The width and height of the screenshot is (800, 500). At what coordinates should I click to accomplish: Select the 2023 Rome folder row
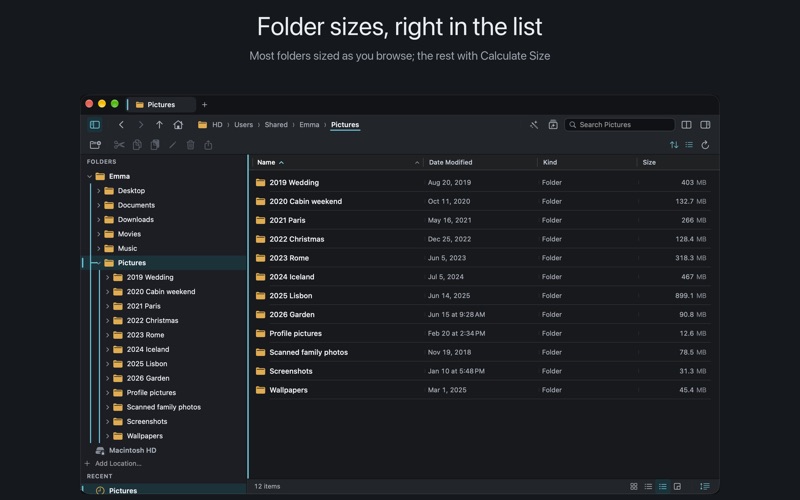[481, 258]
